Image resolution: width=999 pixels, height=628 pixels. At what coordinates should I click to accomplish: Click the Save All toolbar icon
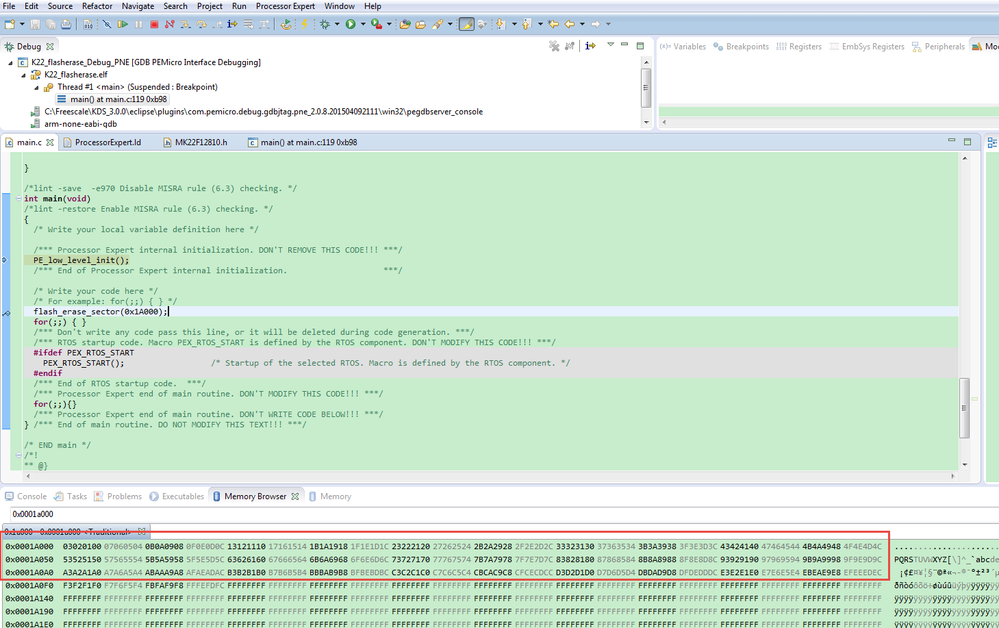pyautogui.click(x=50, y=24)
